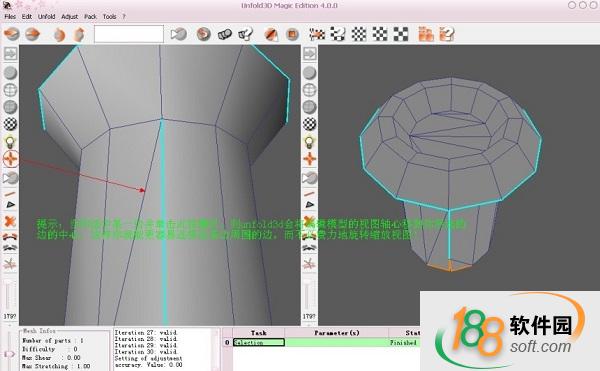Open the Unfold menu
Screen dimensions: 600x371
click(x=47, y=16)
